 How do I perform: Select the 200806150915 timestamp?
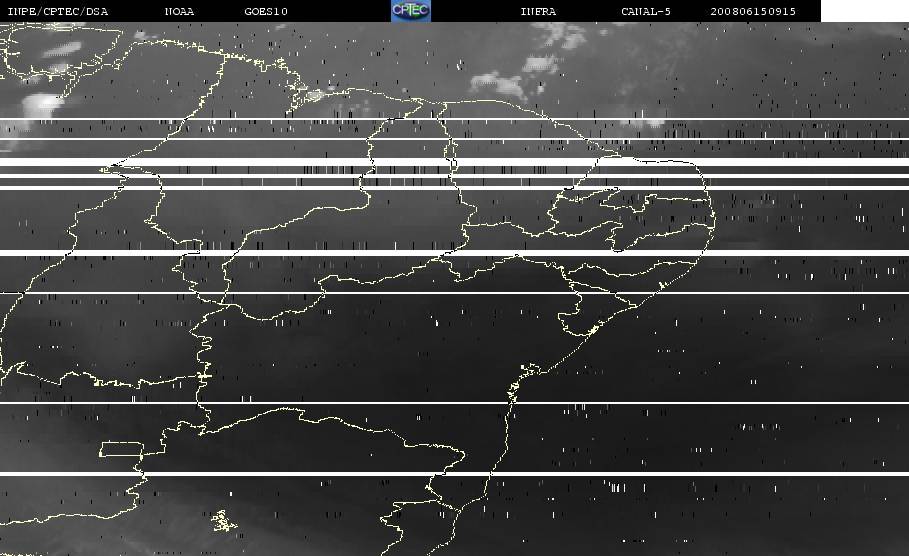[x=753, y=12]
